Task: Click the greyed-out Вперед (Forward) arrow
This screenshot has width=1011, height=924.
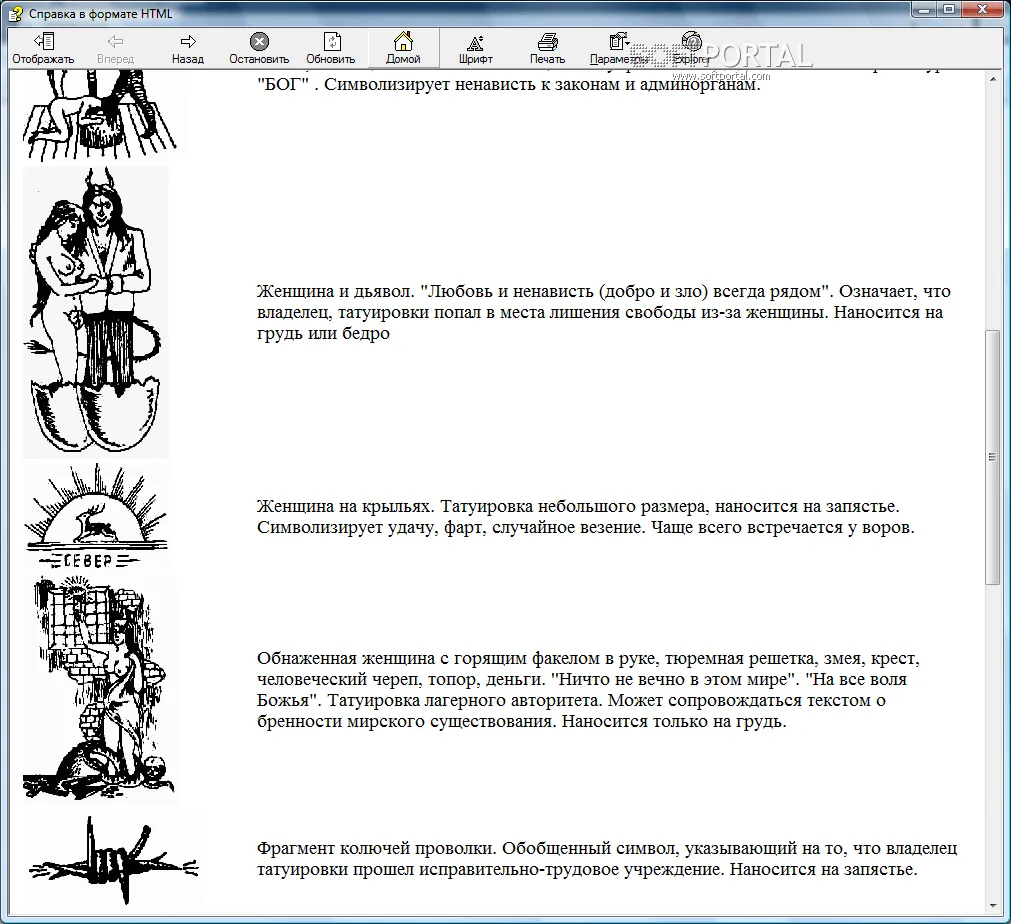Action: click(115, 48)
